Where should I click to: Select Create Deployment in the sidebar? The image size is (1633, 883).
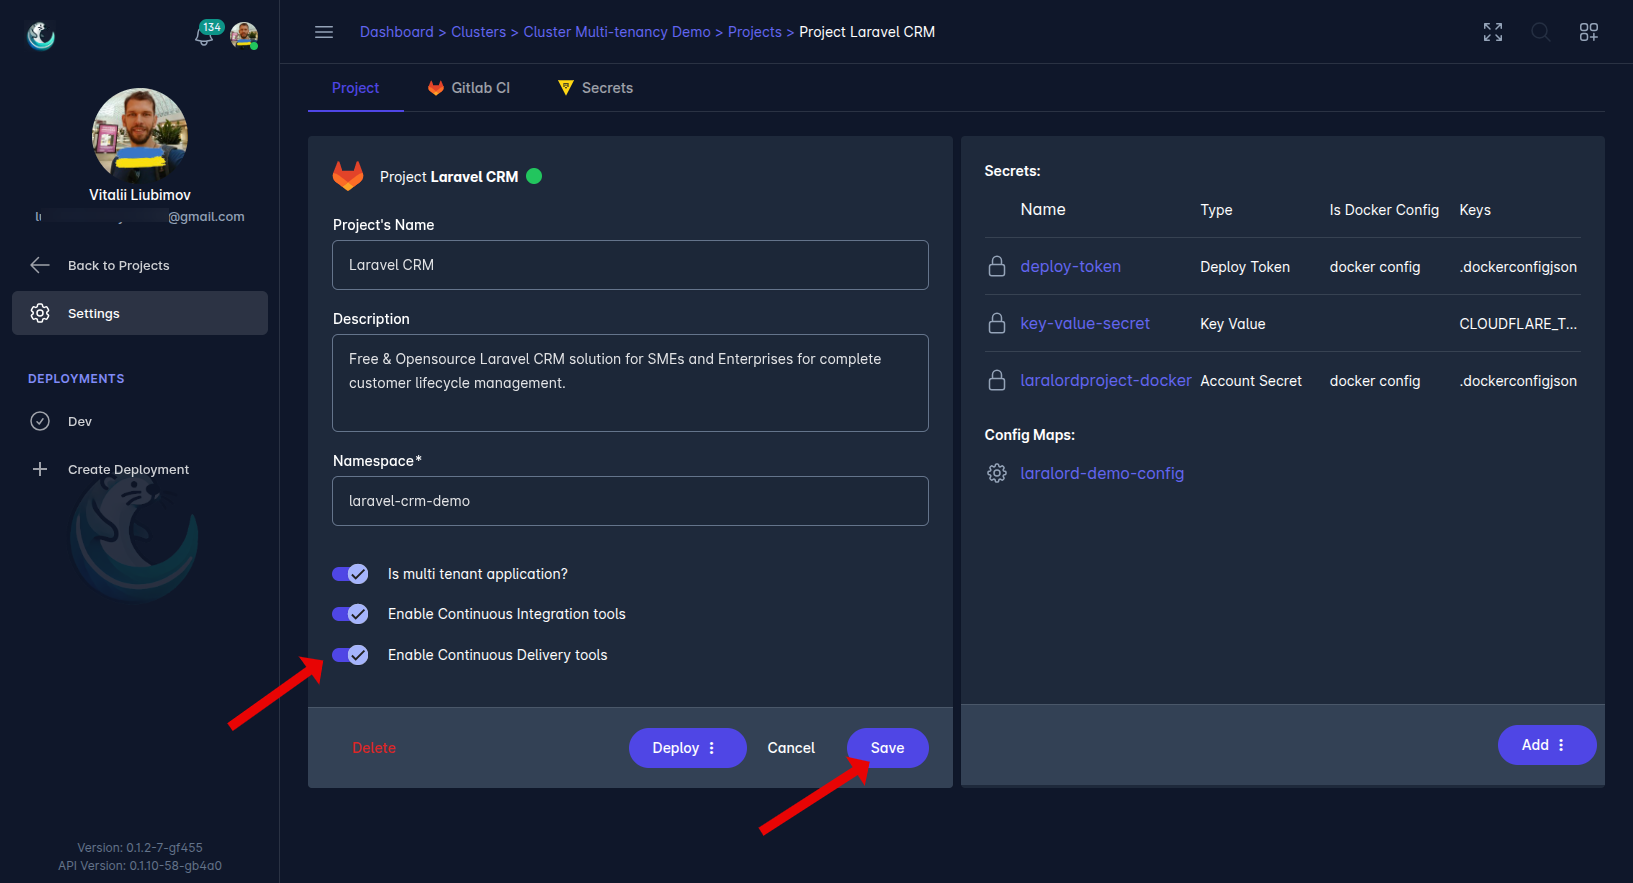point(140,469)
